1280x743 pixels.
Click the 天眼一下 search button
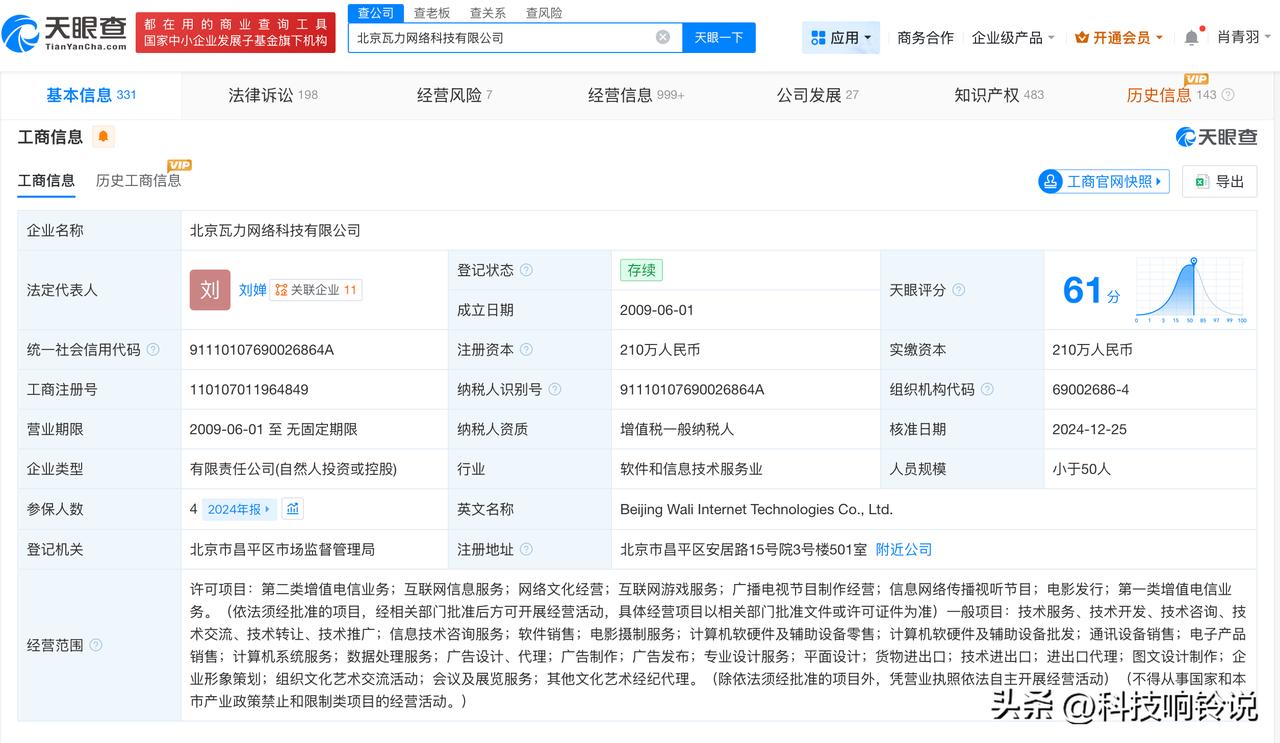coord(719,36)
